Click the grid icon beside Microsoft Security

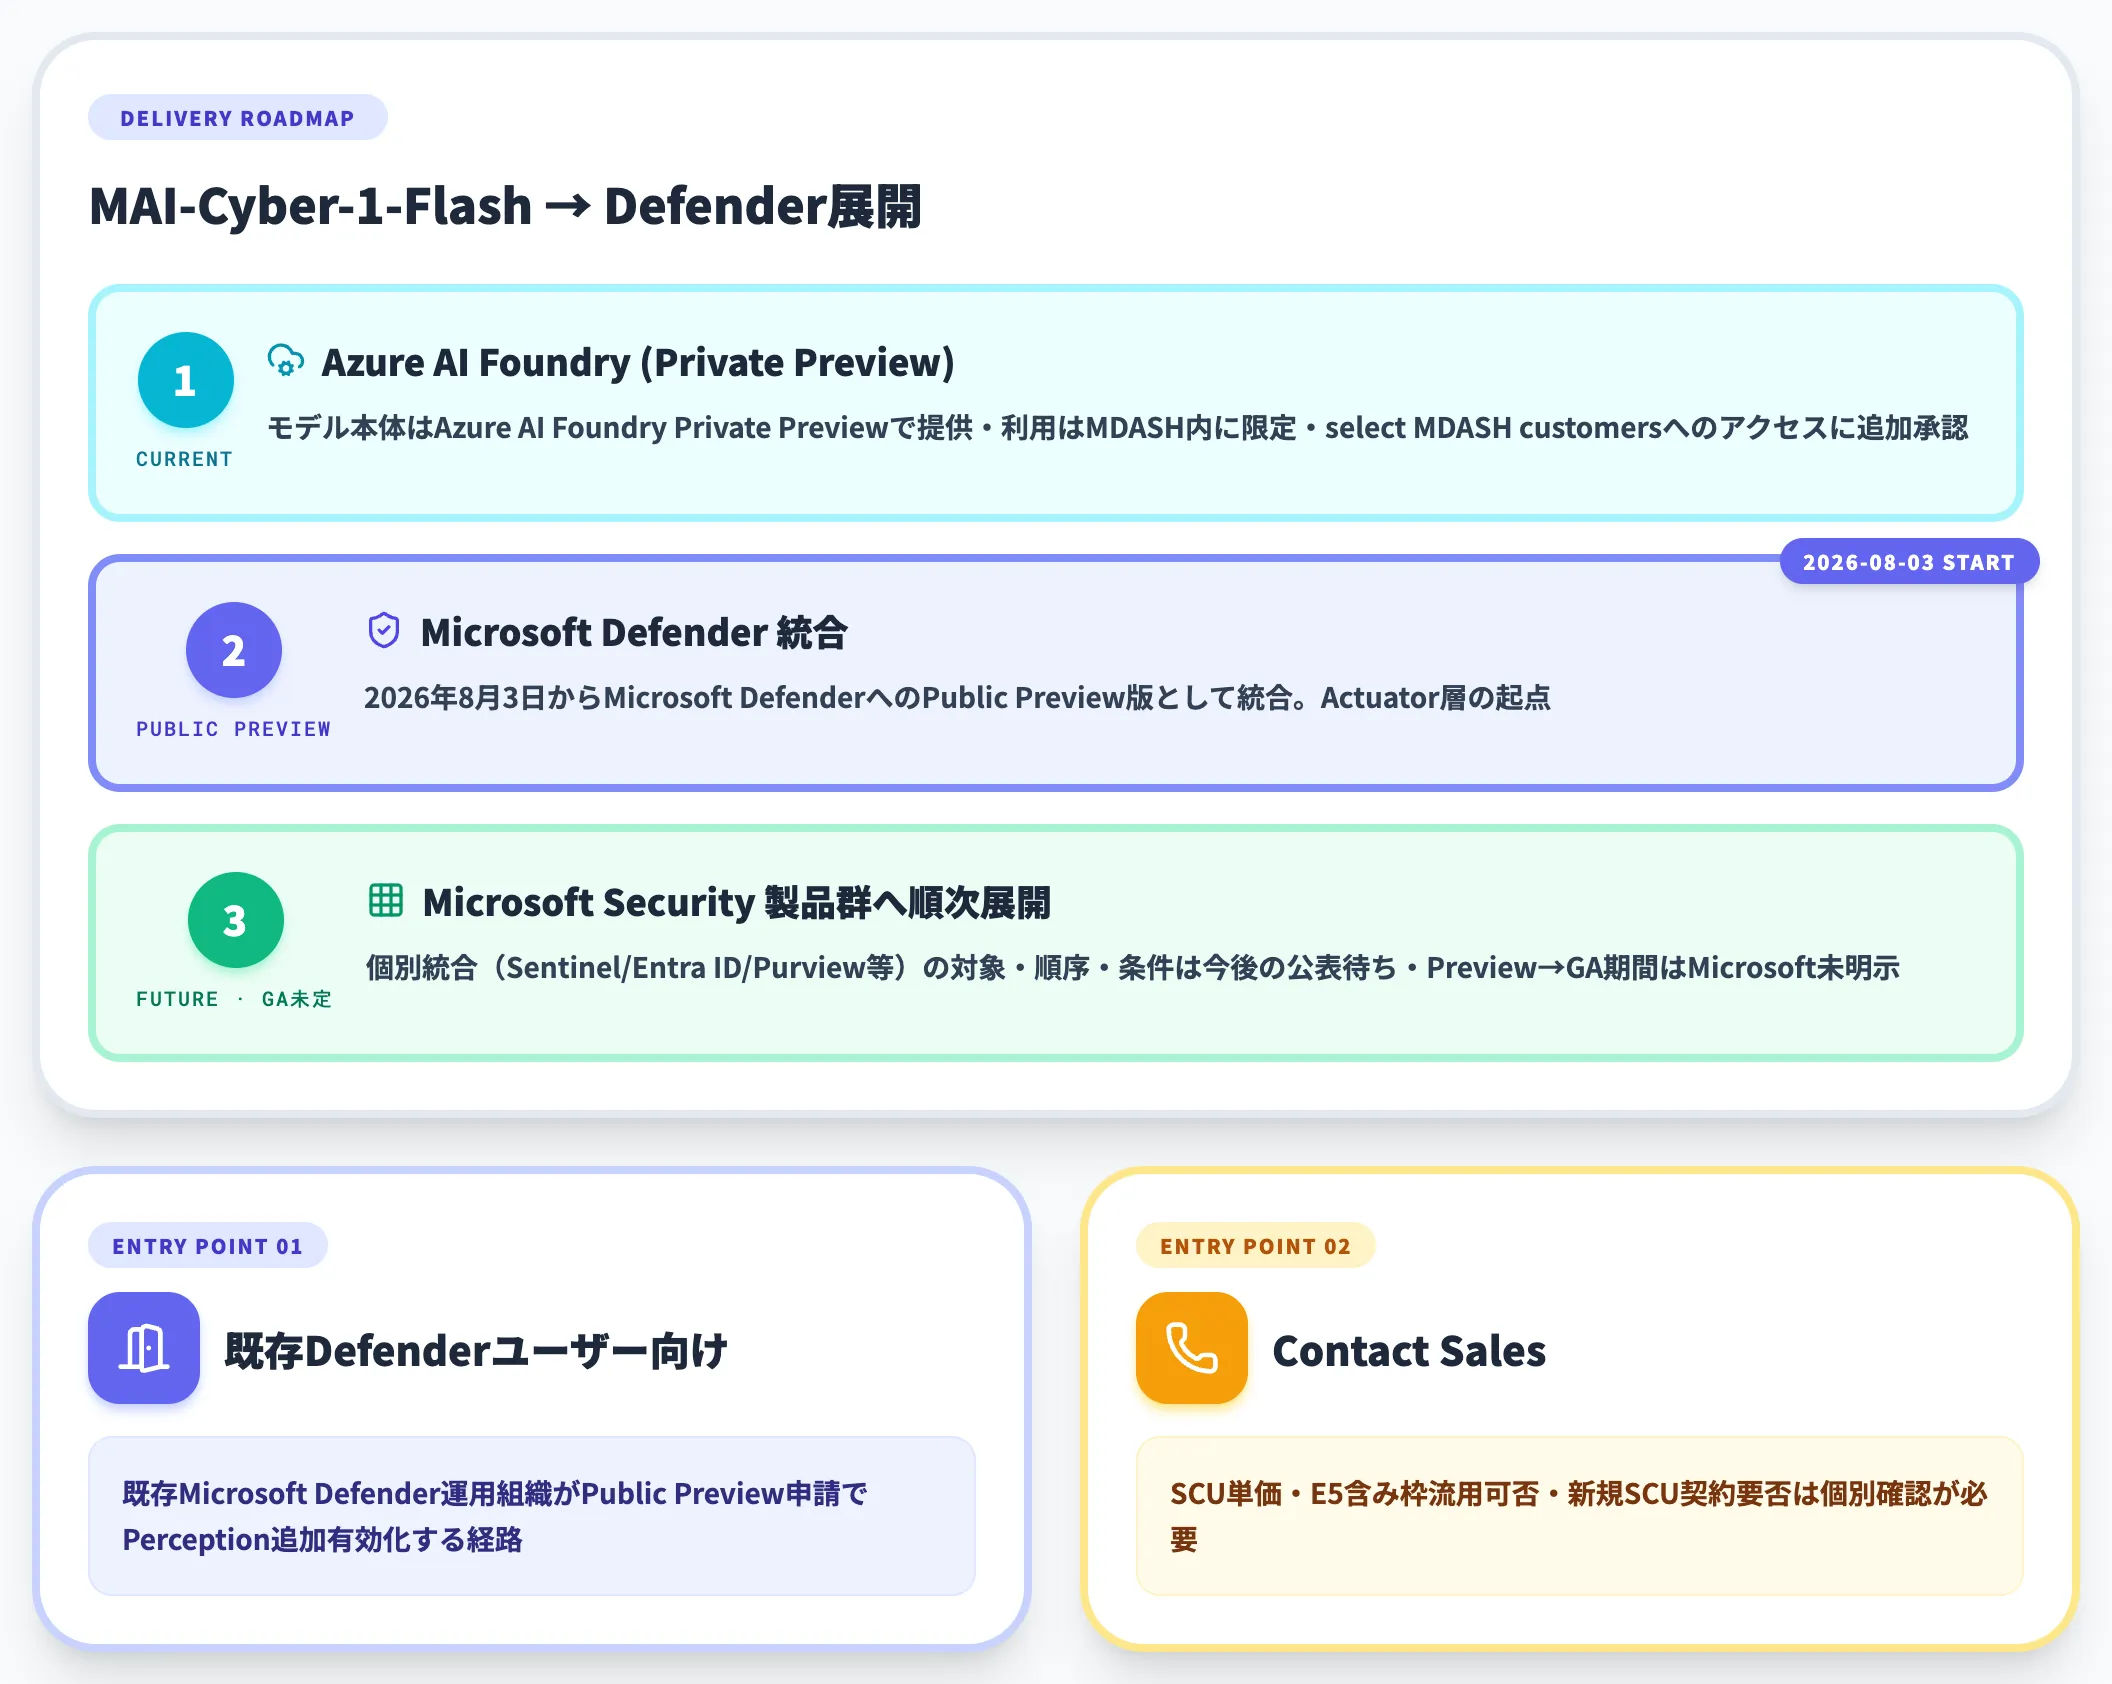[386, 901]
